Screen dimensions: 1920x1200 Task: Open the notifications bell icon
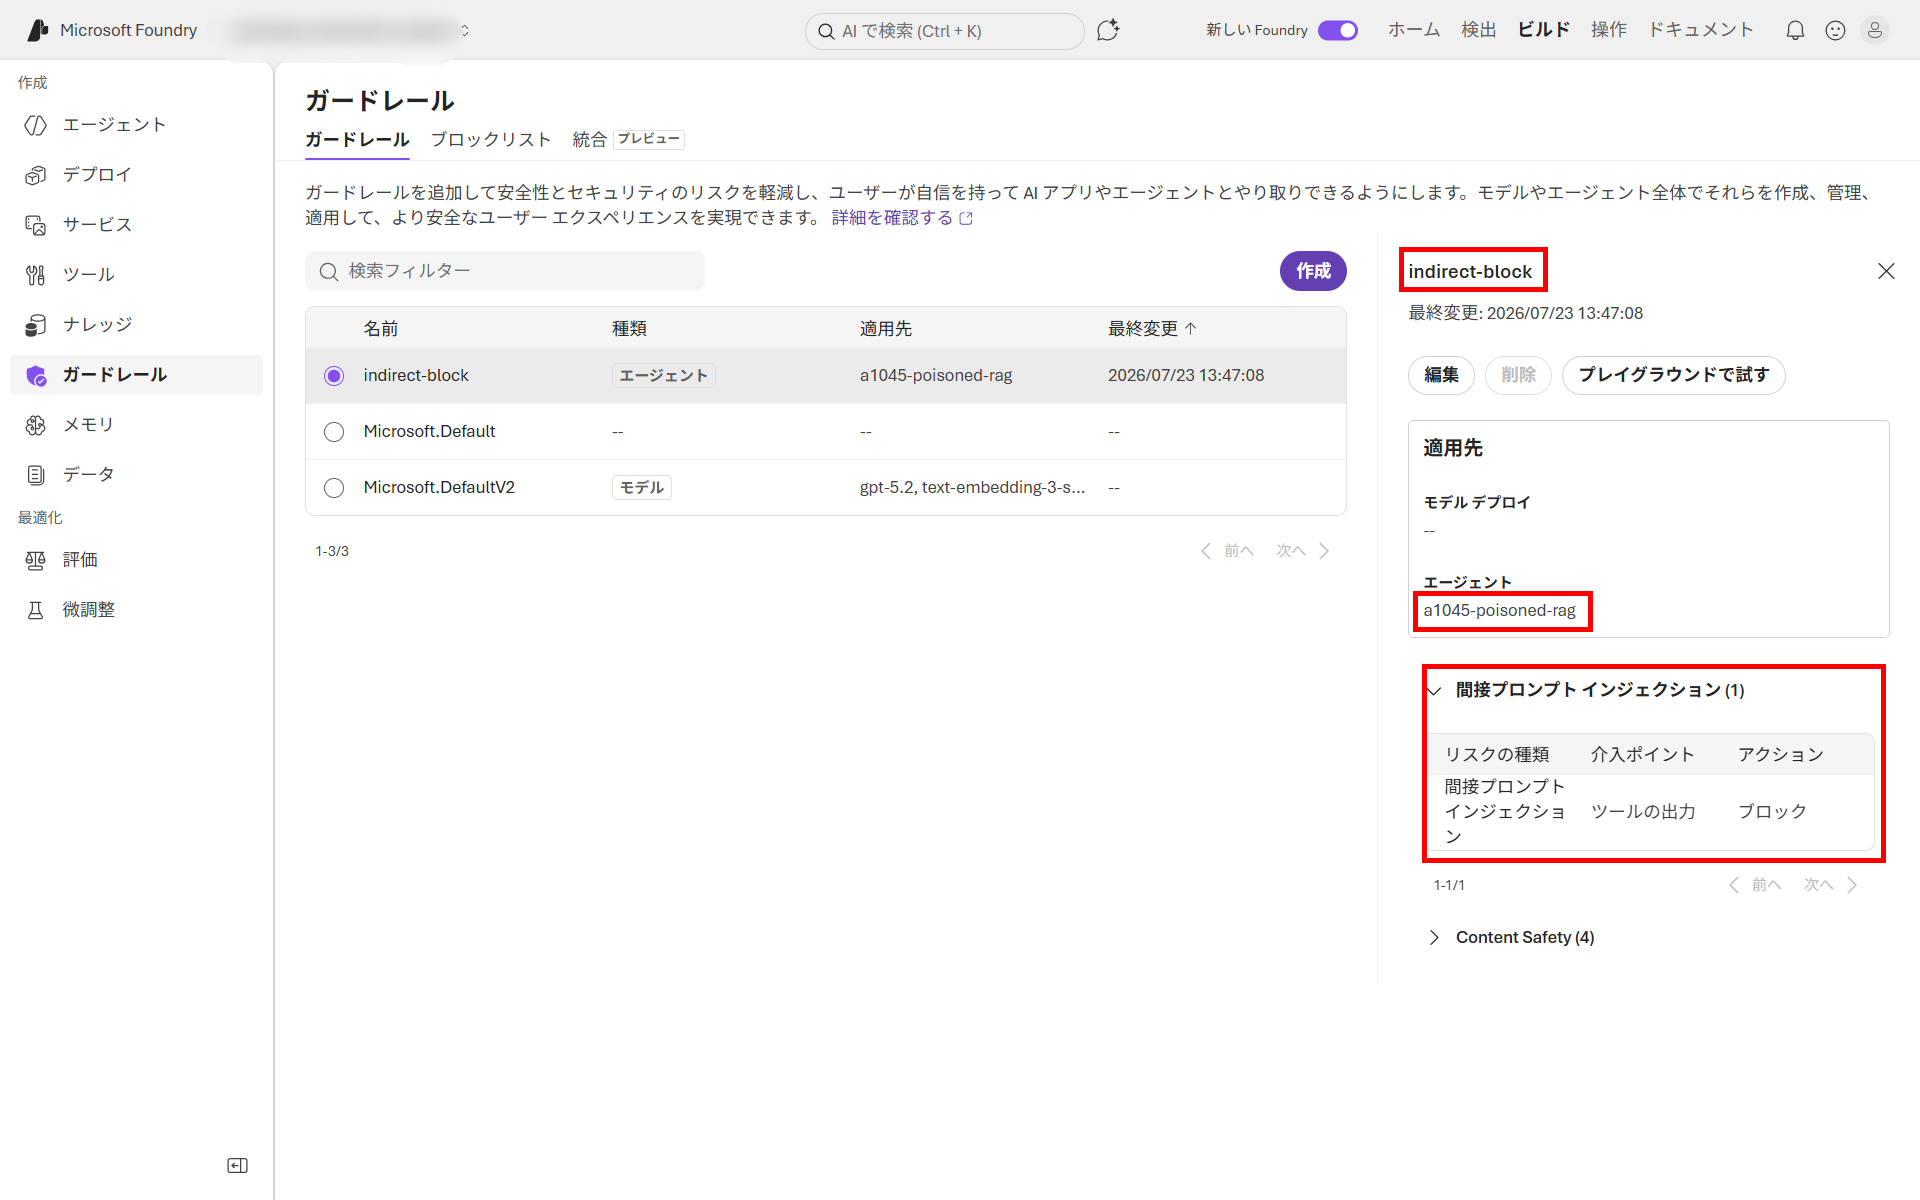(1795, 30)
